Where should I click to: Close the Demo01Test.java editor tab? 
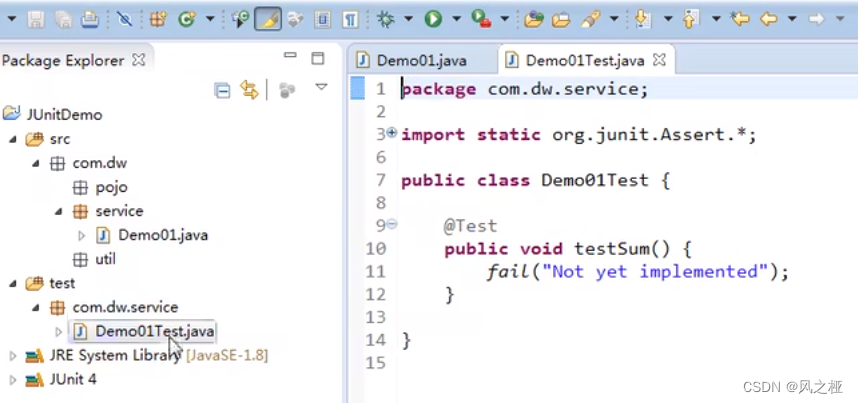659,60
